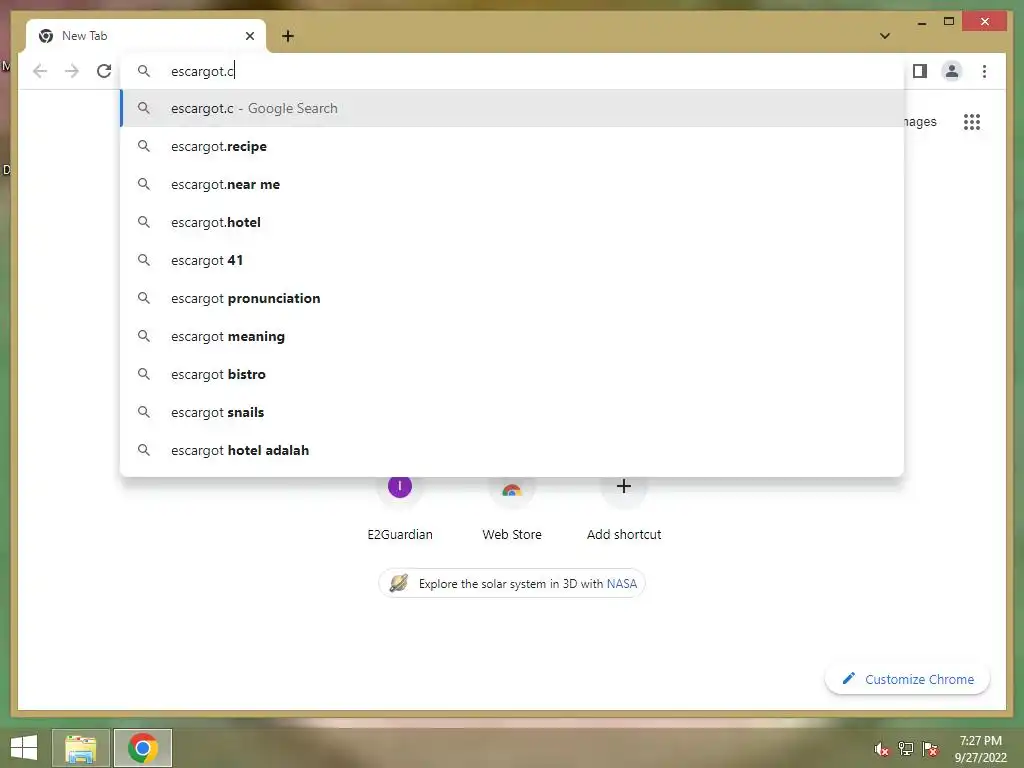Click the Chrome taskbar icon
The height and width of the screenshot is (768, 1024).
[143, 748]
